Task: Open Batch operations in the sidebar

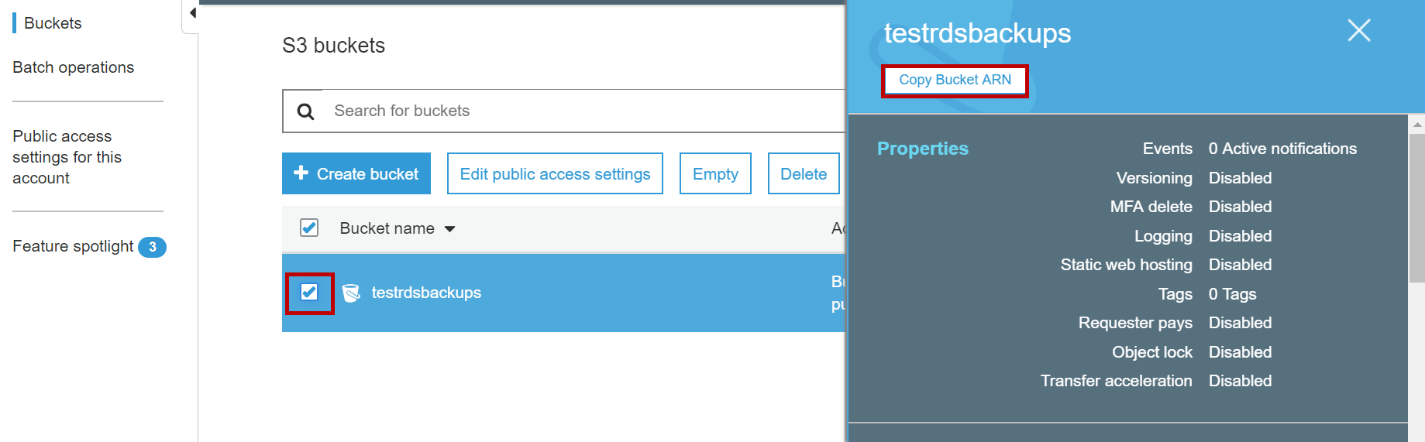Action: (x=73, y=68)
